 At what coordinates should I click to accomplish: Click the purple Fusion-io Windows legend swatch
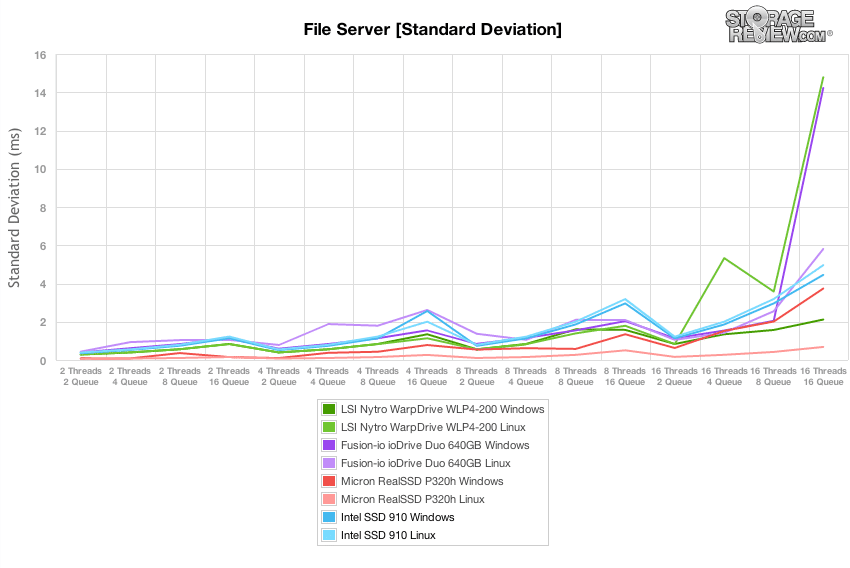click(x=329, y=445)
